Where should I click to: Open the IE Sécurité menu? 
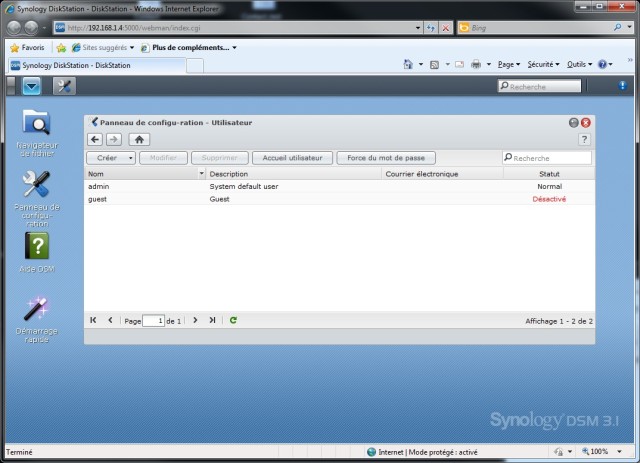point(543,64)
